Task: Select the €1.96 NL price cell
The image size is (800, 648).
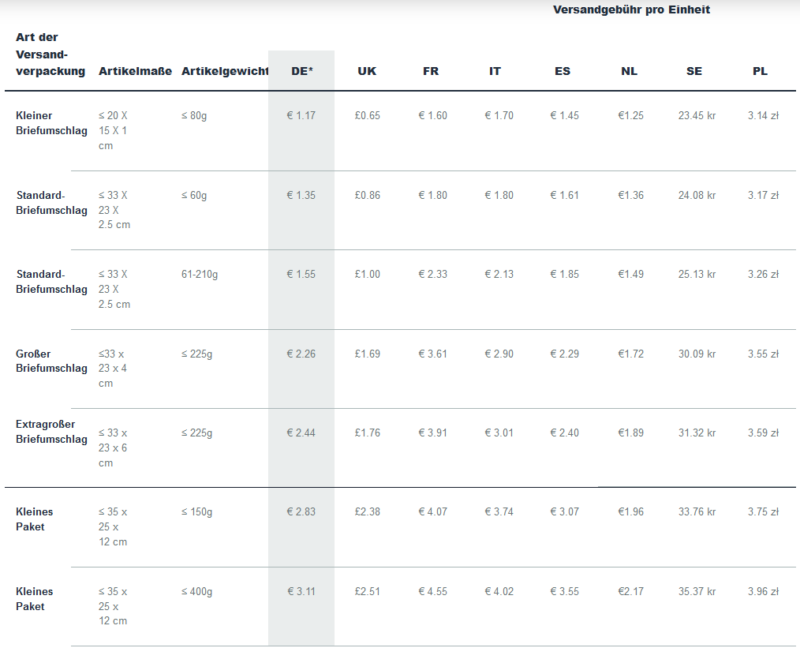Action: (631, 511)
